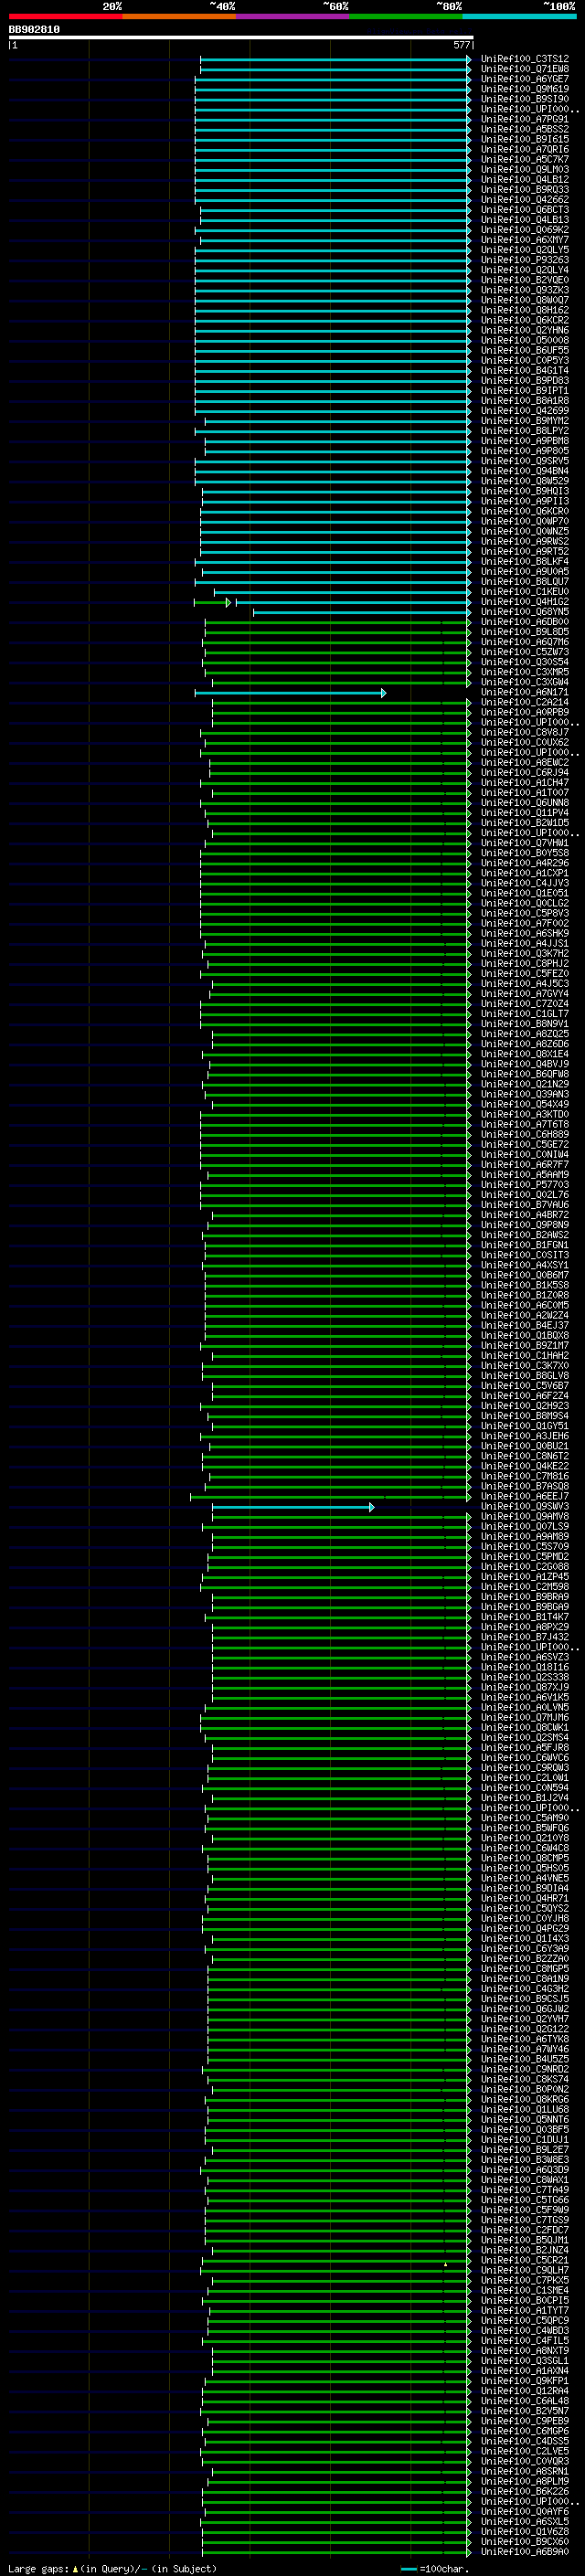Screen dimensions: 585x2576
Task: Click hit label UniRef100_C4JJV3
Action: point(525,884)
